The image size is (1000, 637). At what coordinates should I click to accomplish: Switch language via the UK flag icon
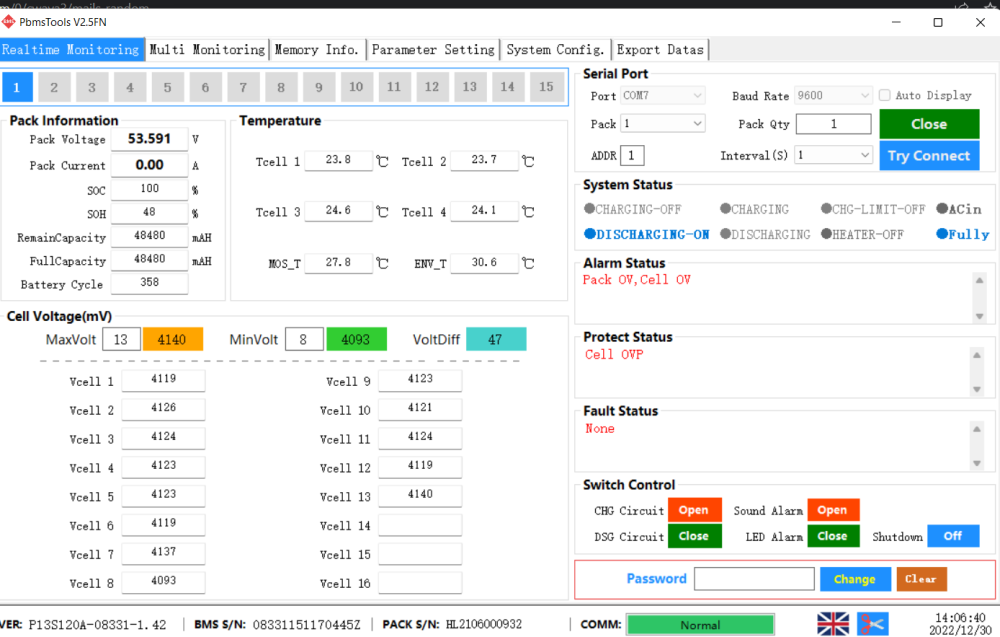coord(833,624)
